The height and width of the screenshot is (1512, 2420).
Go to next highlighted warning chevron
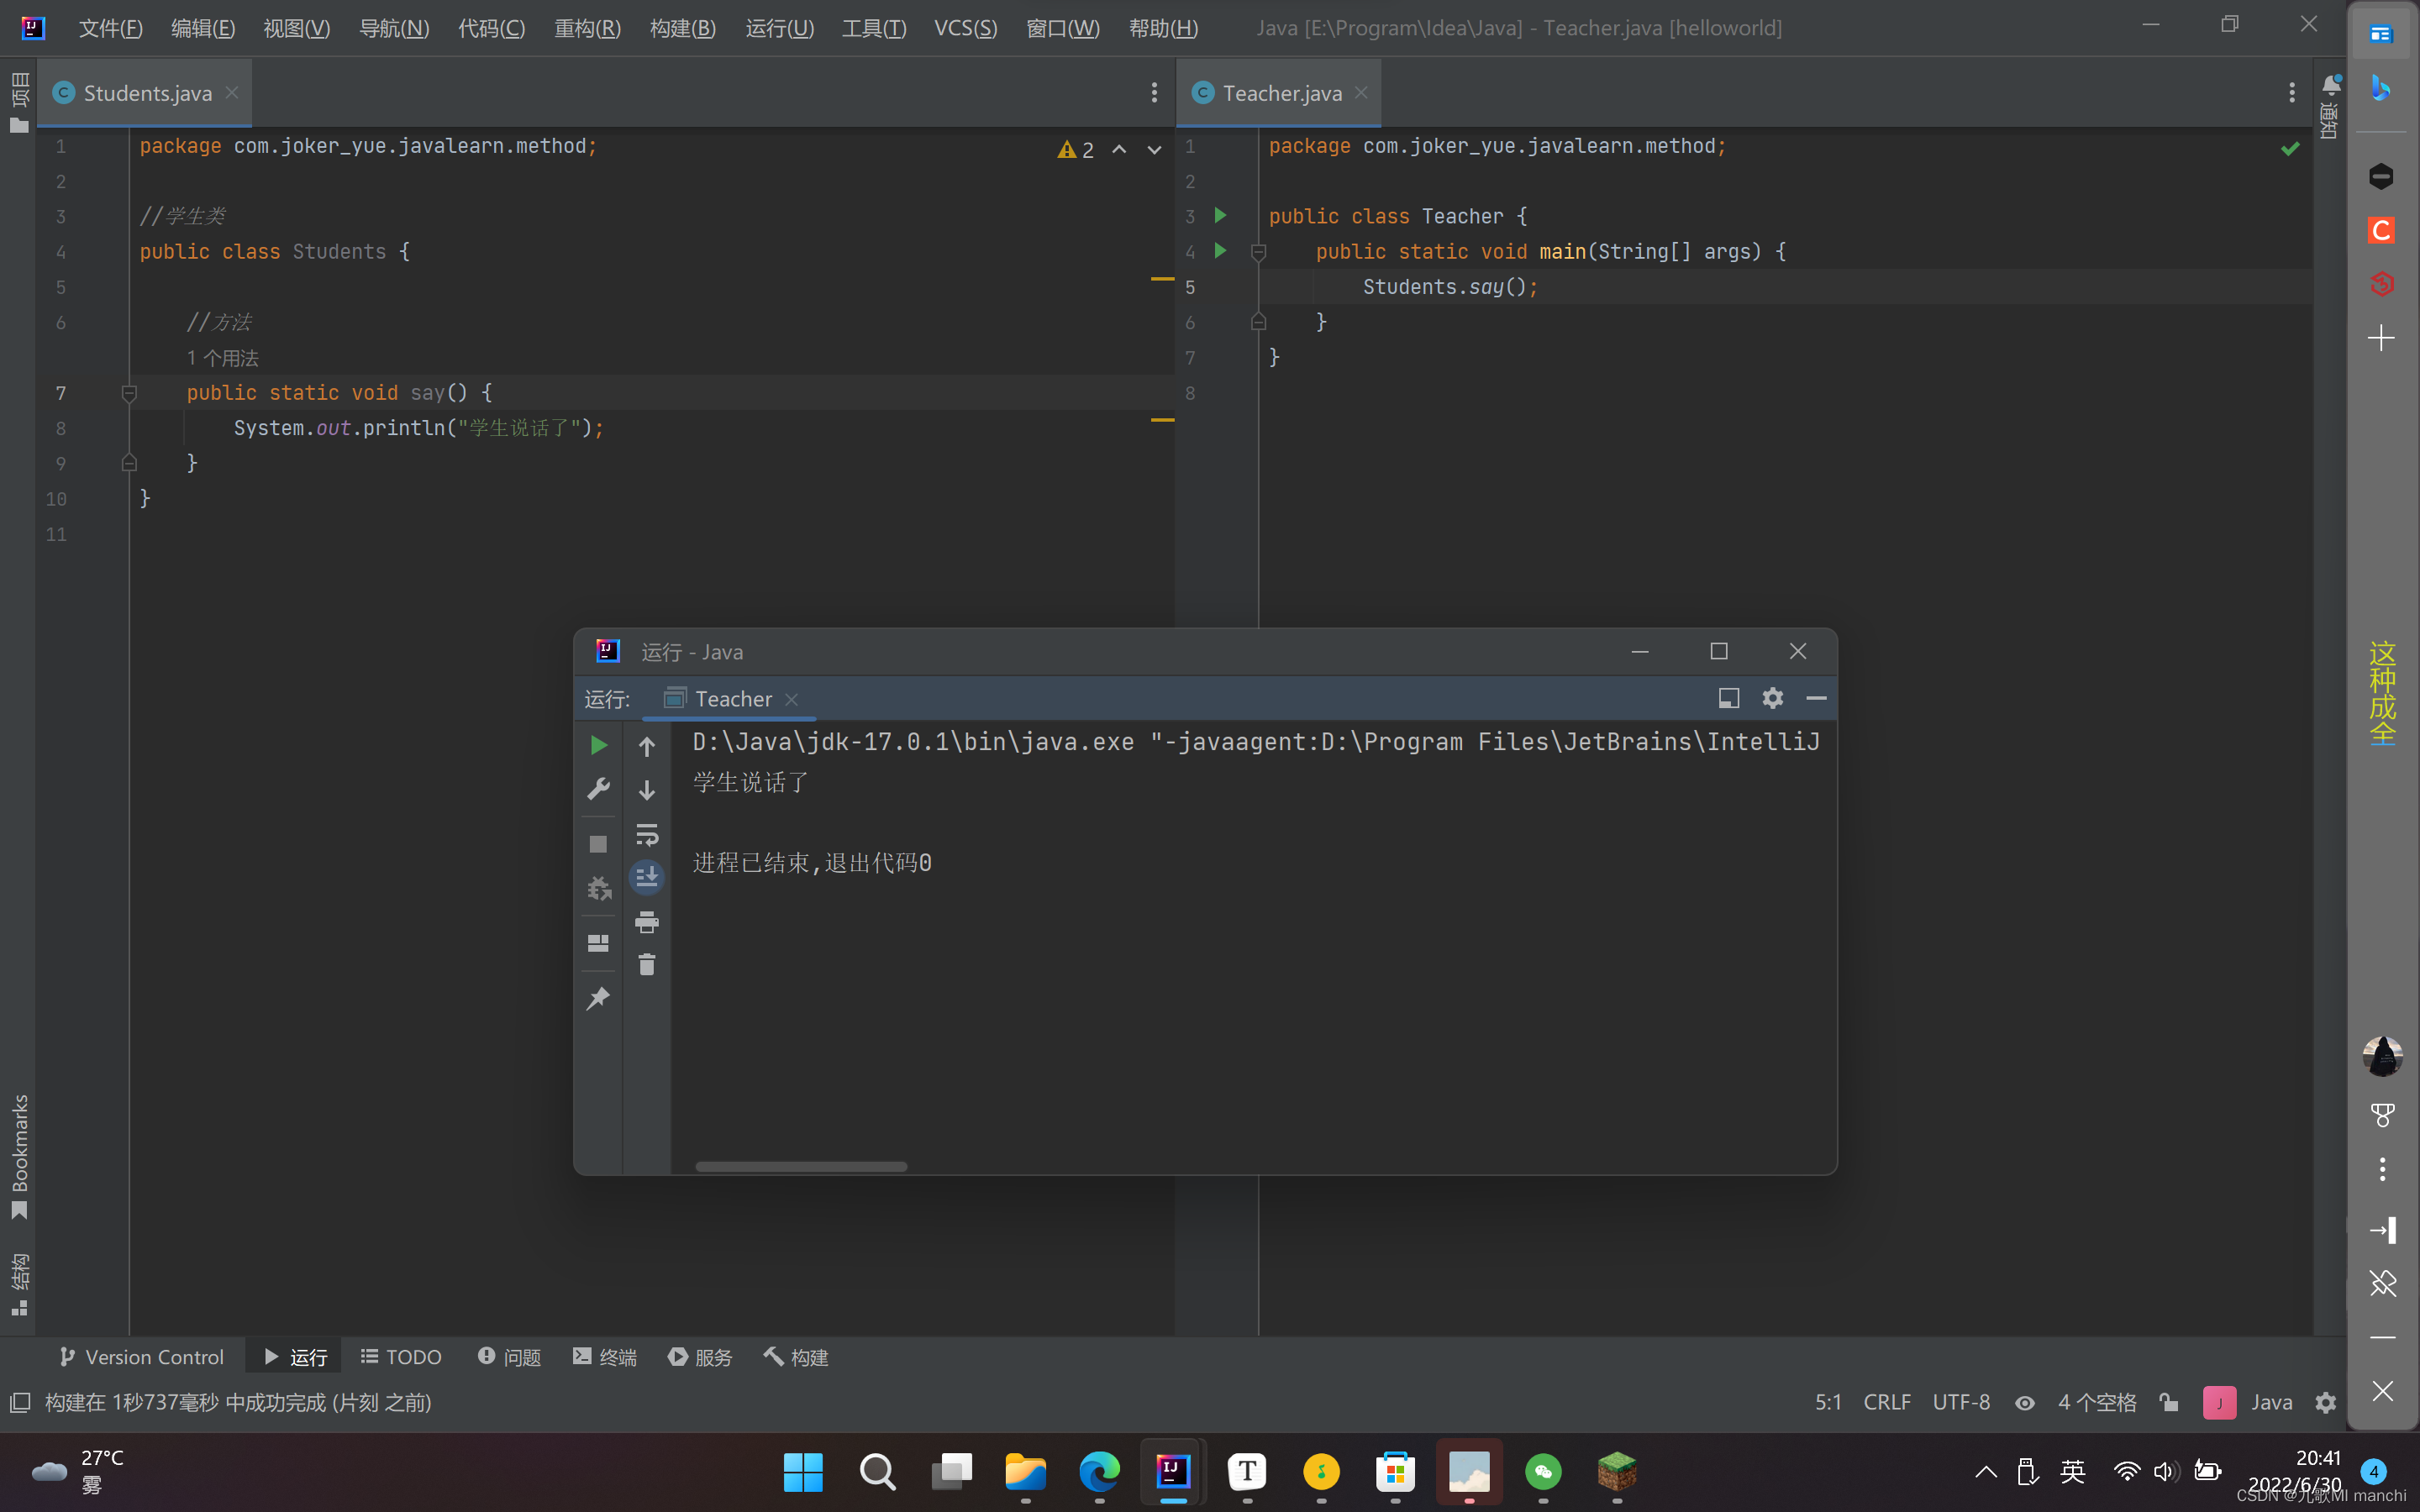[x=1154, y=150]
